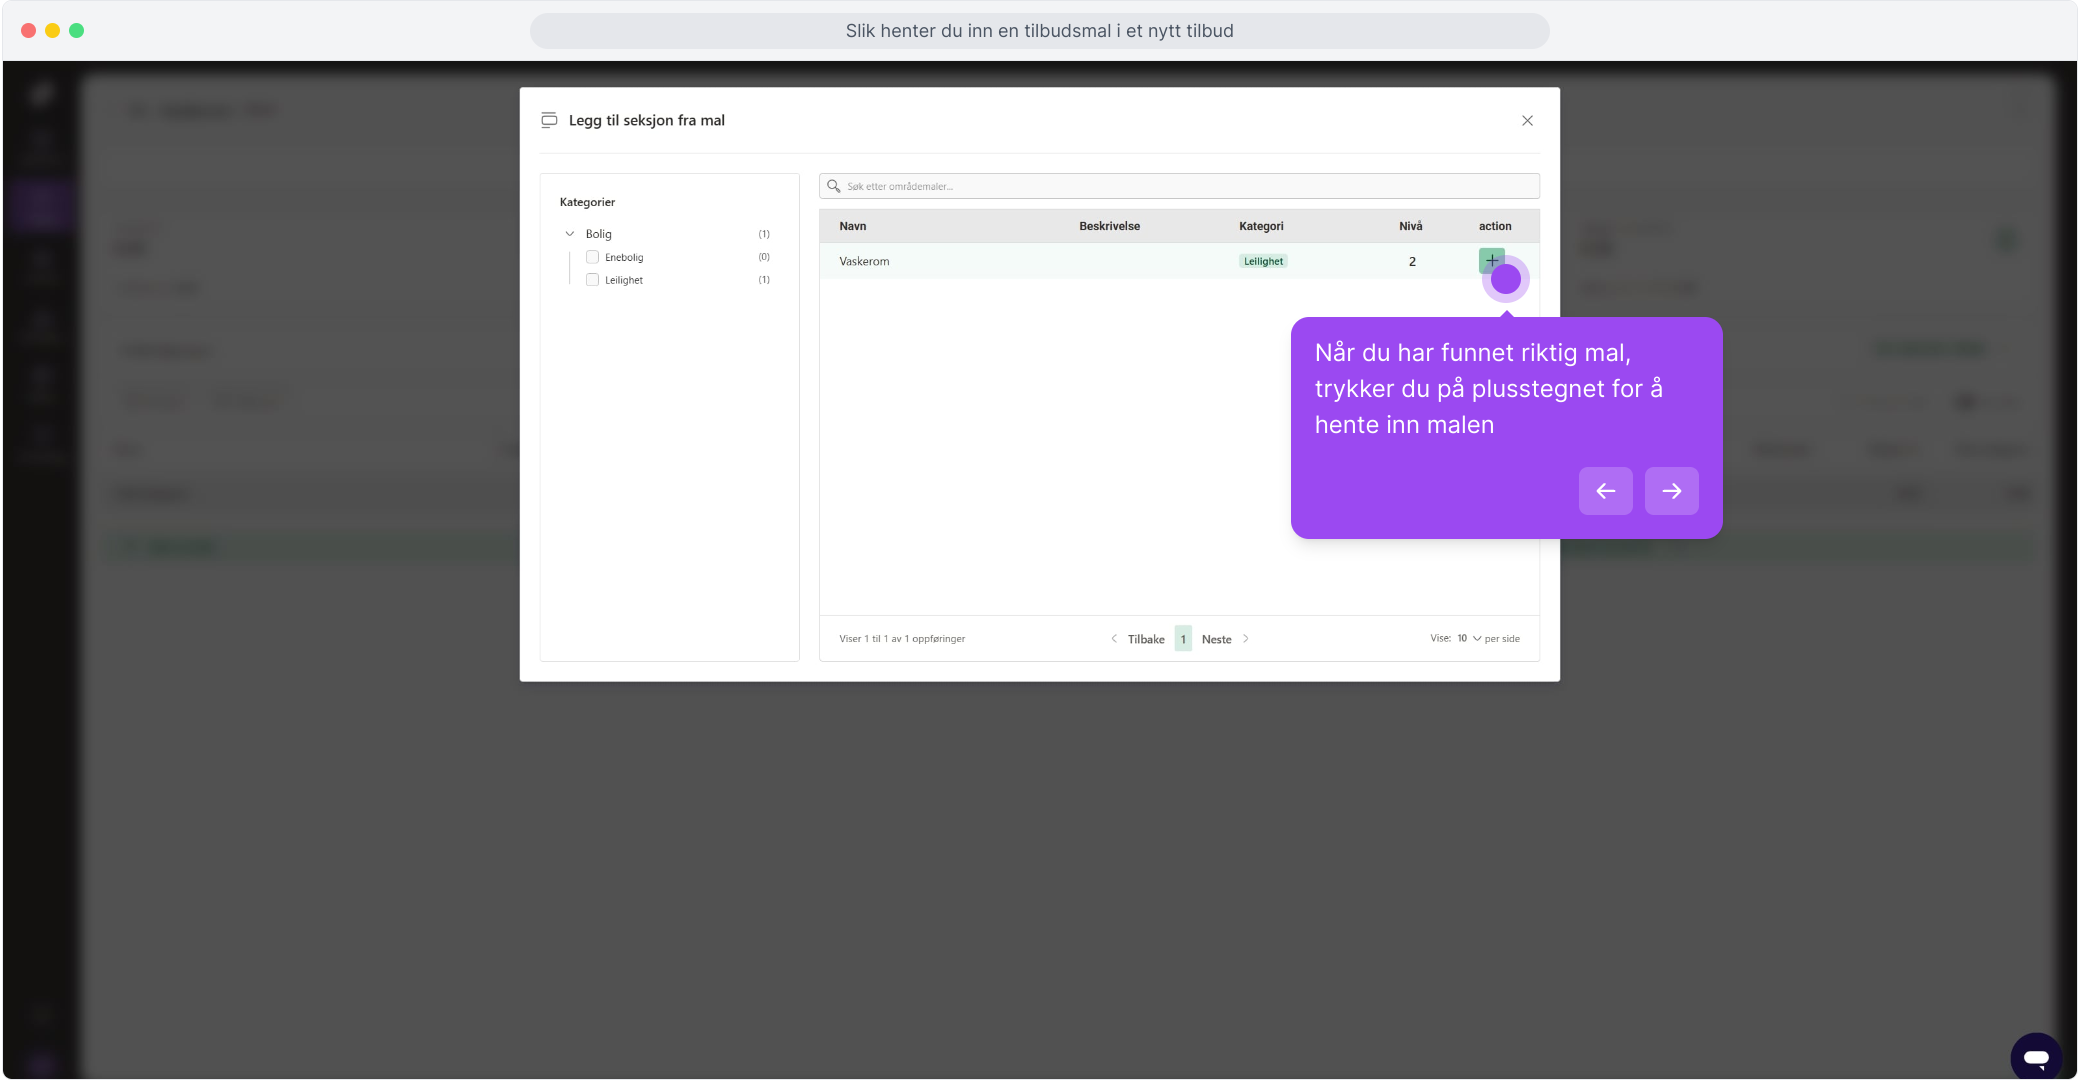Click the Tilbake pagination button
The width and height of the screenshot is (2080, 1080).
pyautogui.click(x=1146, y=639)
